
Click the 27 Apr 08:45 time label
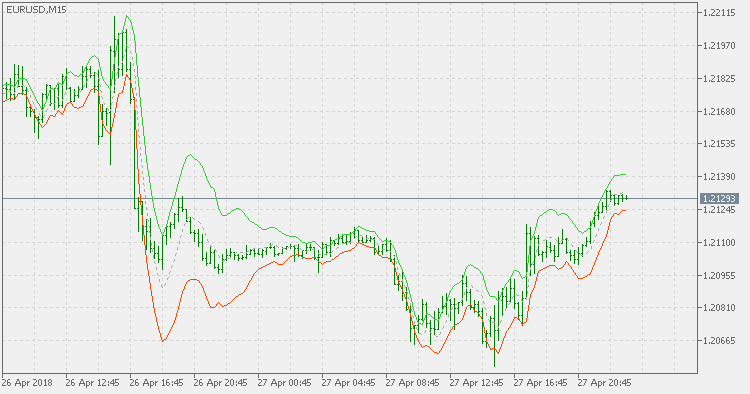[413, 383]
